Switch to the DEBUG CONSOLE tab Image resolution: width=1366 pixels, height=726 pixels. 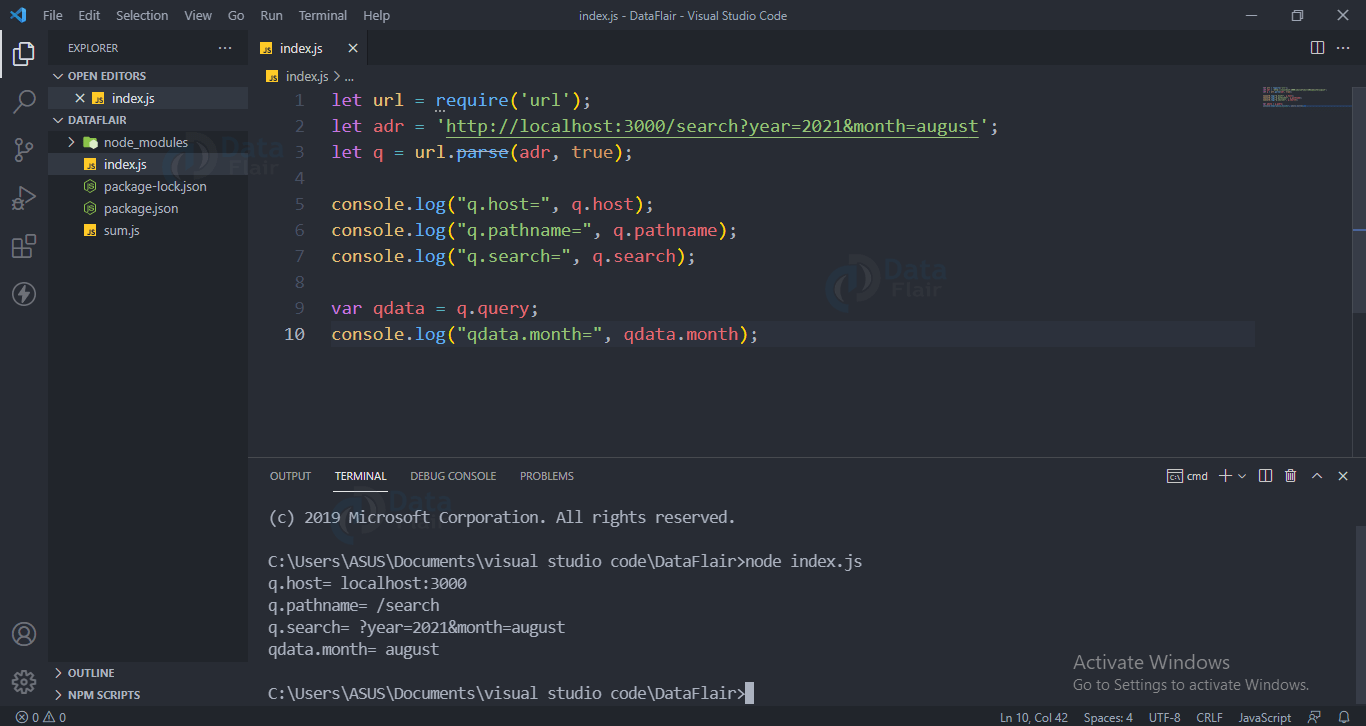pos(453,475)
